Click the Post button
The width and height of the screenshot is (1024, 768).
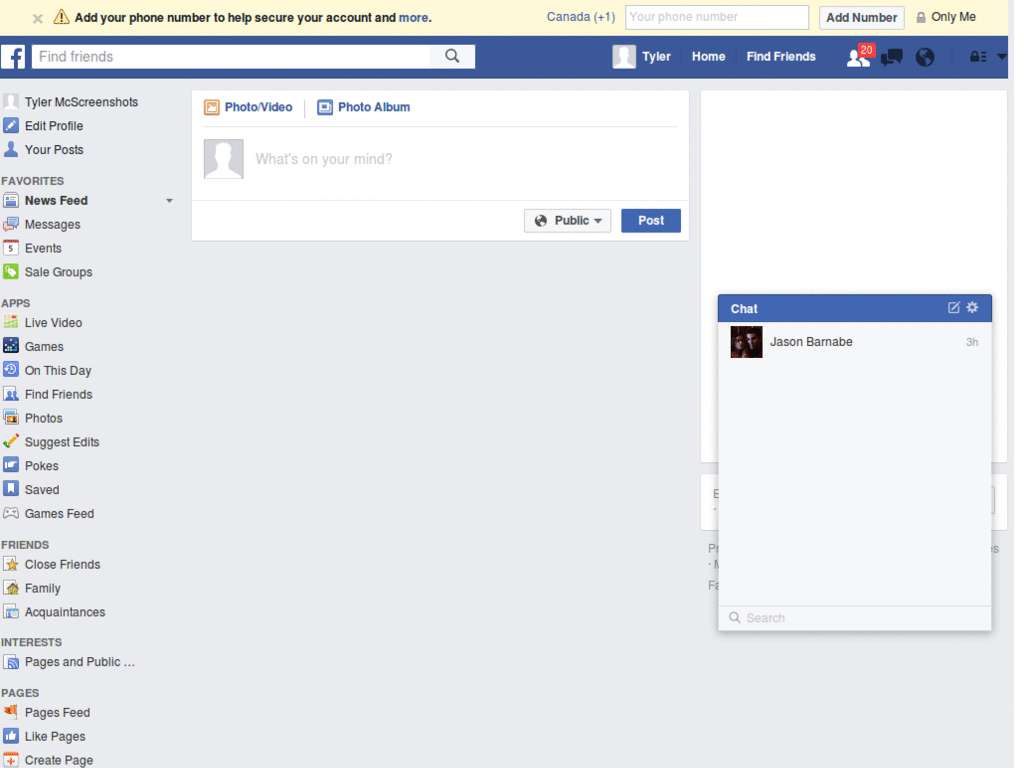point(650,221)
